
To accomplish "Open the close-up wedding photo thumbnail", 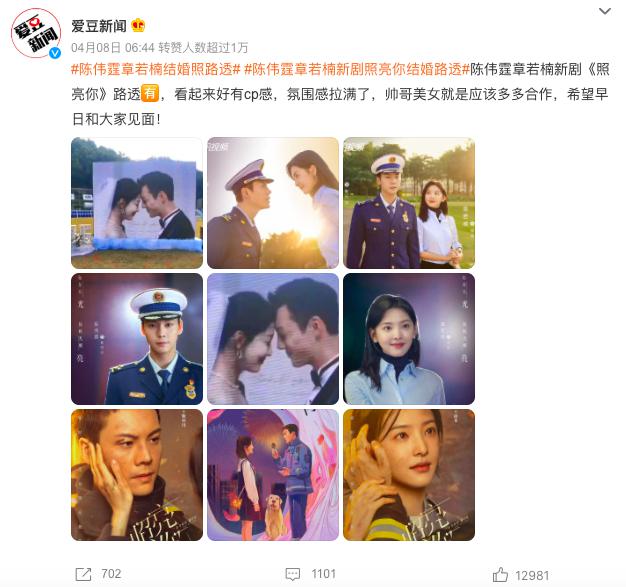I will click(273, 339).
